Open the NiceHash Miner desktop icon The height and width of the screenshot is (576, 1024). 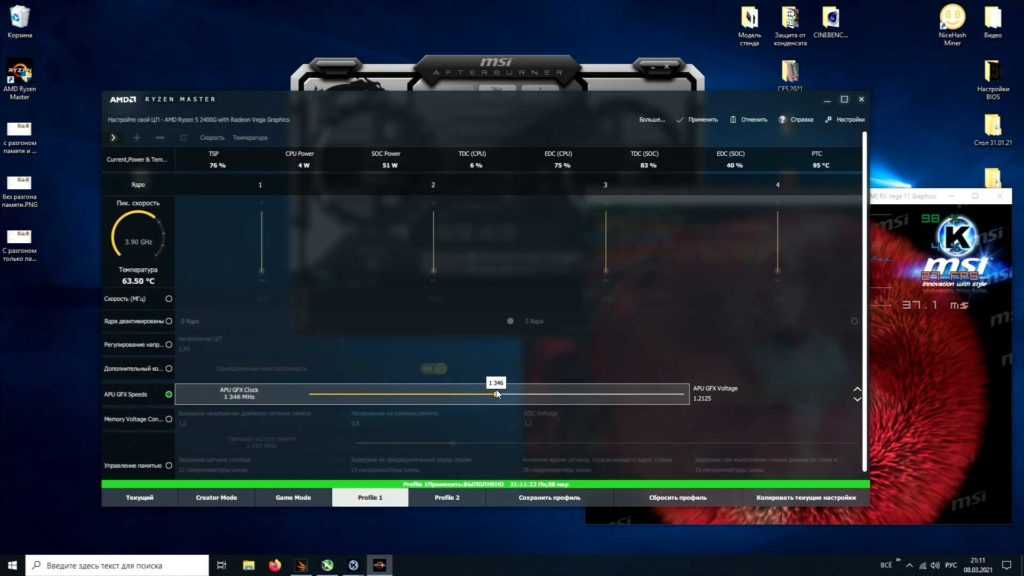pyautogui.click(x=952, y=18)
